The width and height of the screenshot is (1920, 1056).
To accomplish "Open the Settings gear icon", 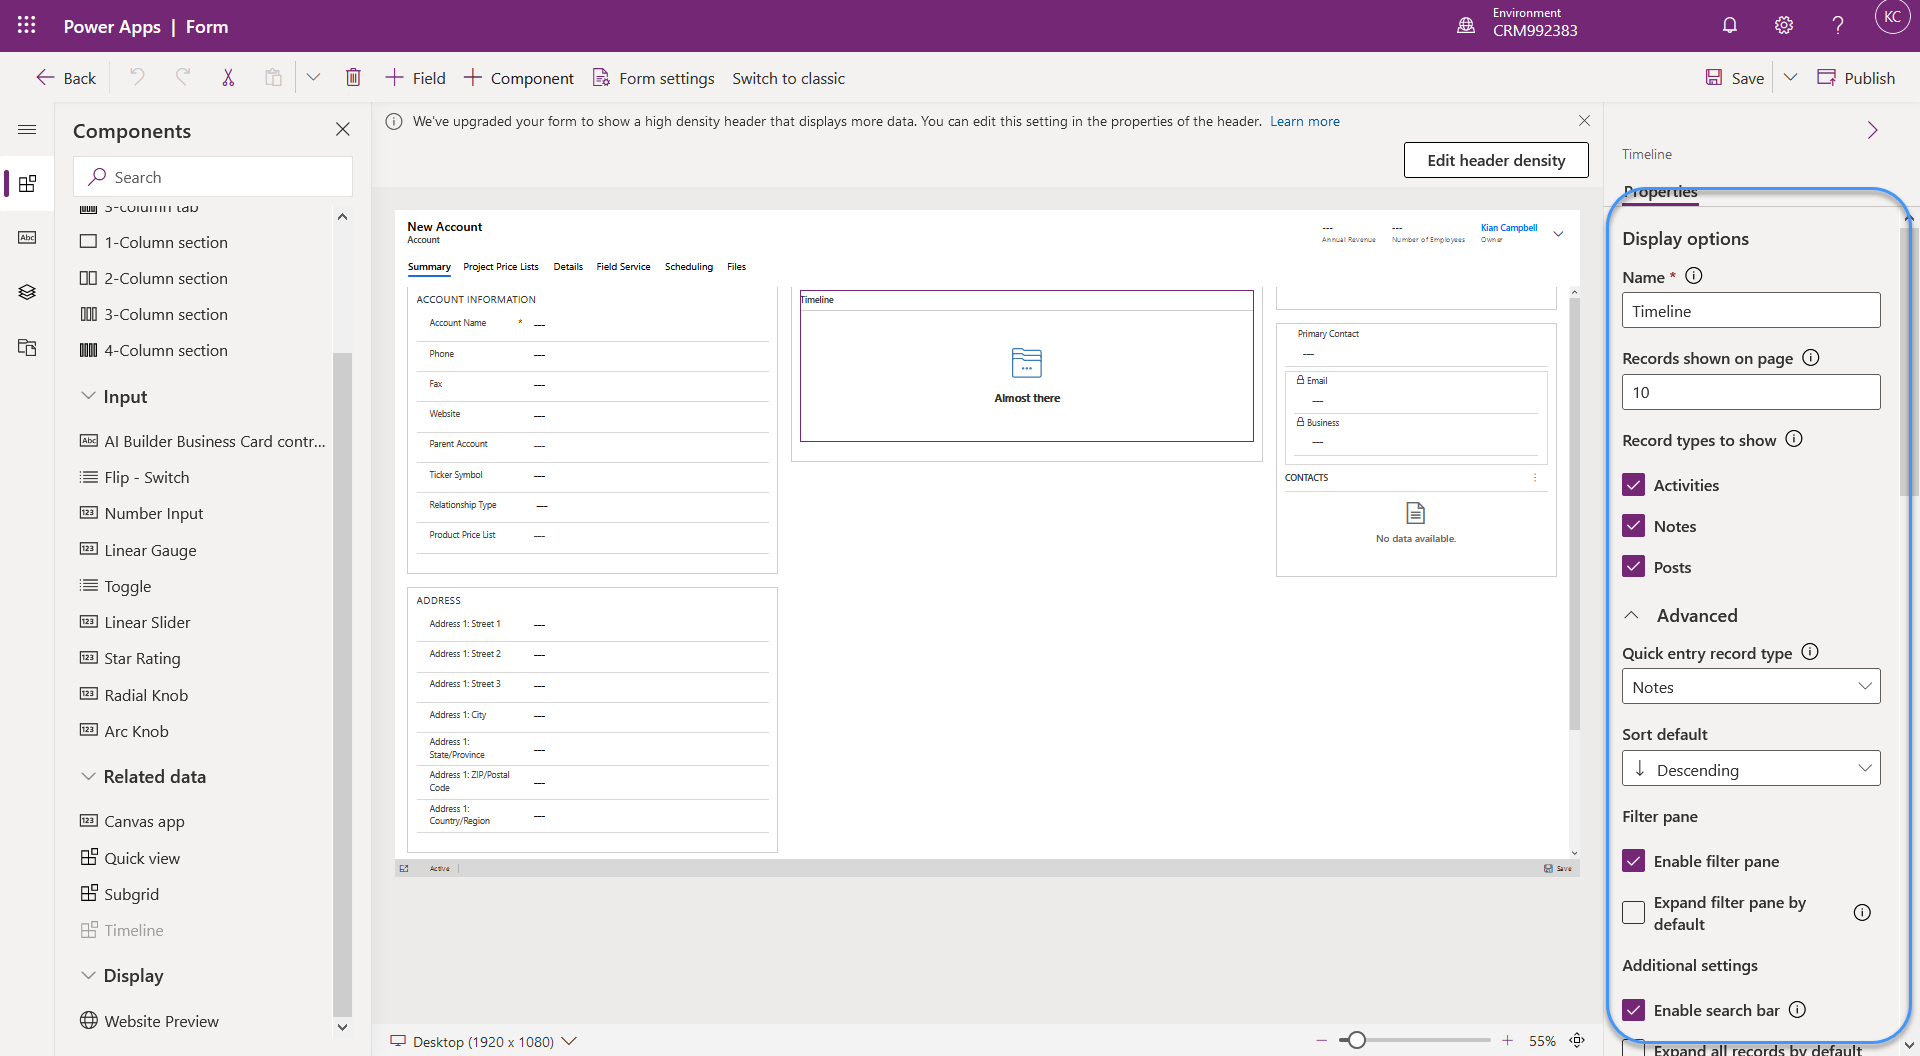I will coord(1783,26).
